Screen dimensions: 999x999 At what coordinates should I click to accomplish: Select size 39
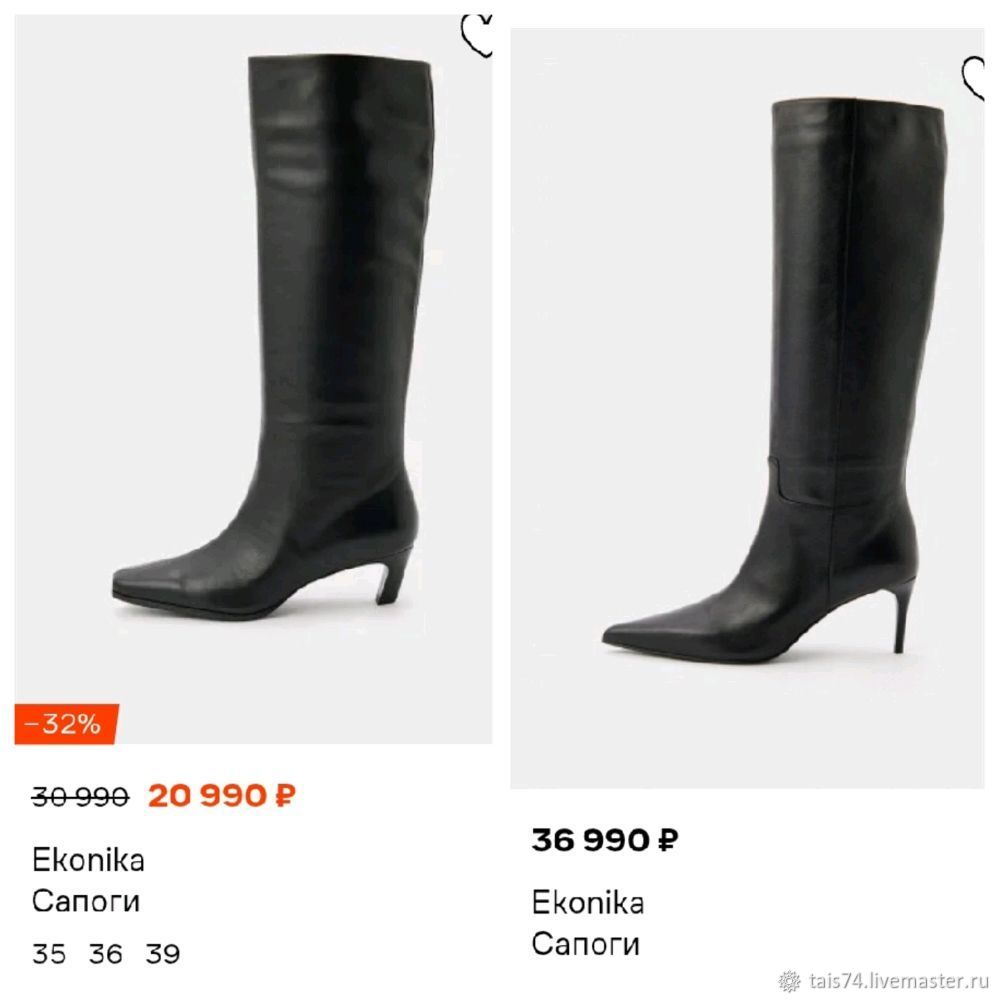click(163, 954)
